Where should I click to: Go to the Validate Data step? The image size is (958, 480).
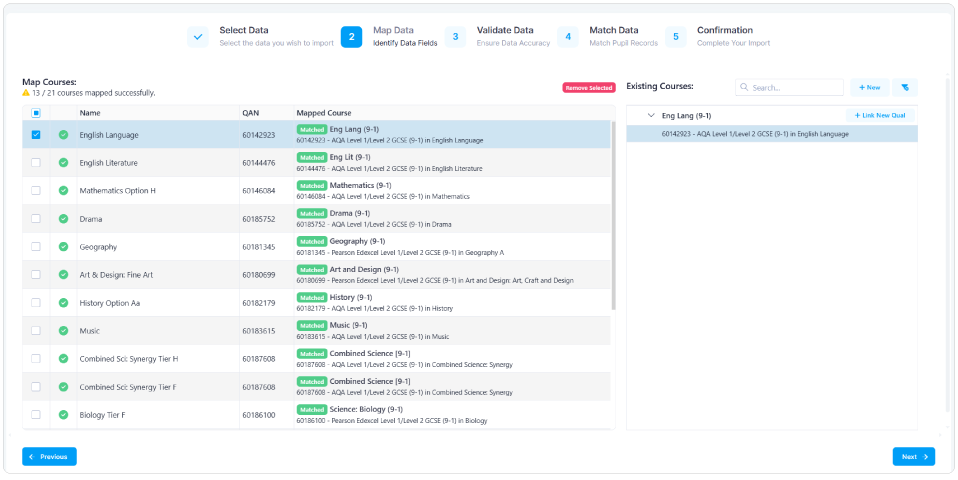(x=455, y=37)
